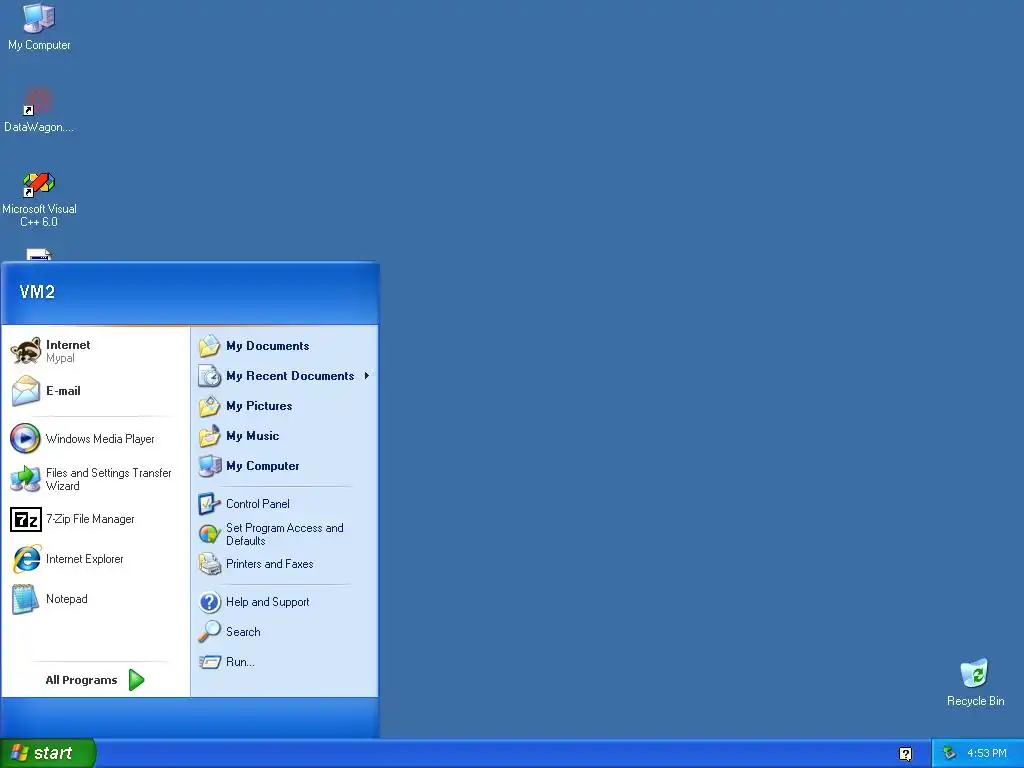This screenshot has width=1024, height=768.
Task: Click the My Music folder icon
Action: (210, 436)
